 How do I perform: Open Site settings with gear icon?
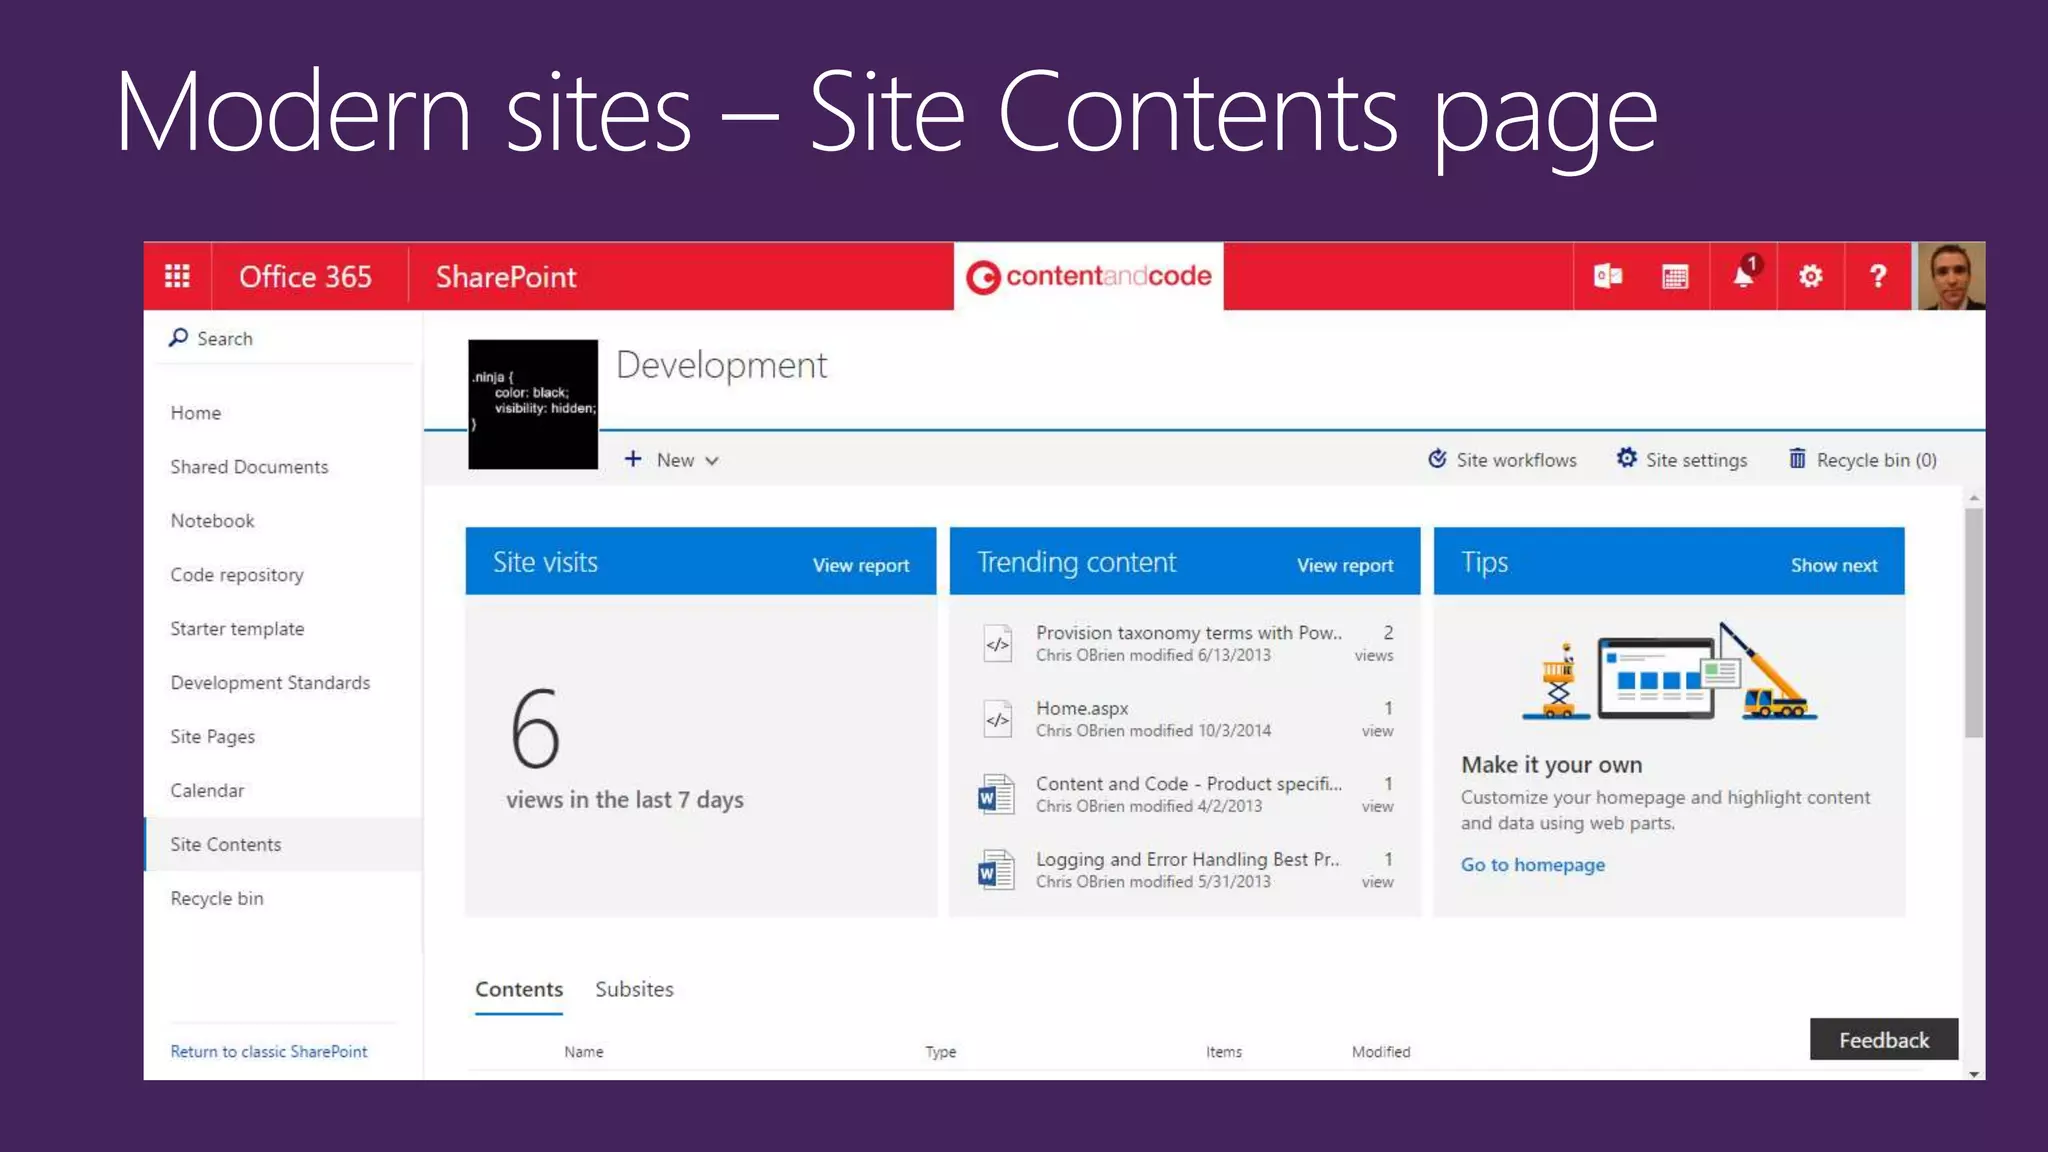1682,460
